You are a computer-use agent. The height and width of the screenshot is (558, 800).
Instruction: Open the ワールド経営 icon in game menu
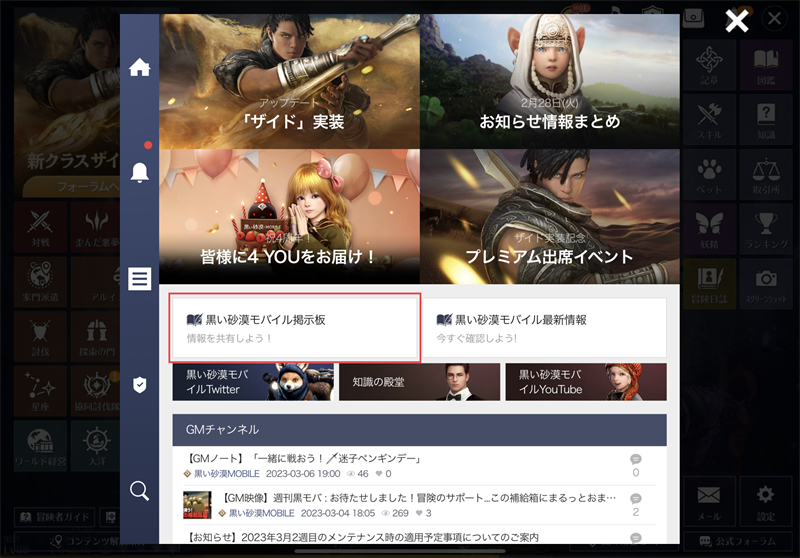click(40, 446)
